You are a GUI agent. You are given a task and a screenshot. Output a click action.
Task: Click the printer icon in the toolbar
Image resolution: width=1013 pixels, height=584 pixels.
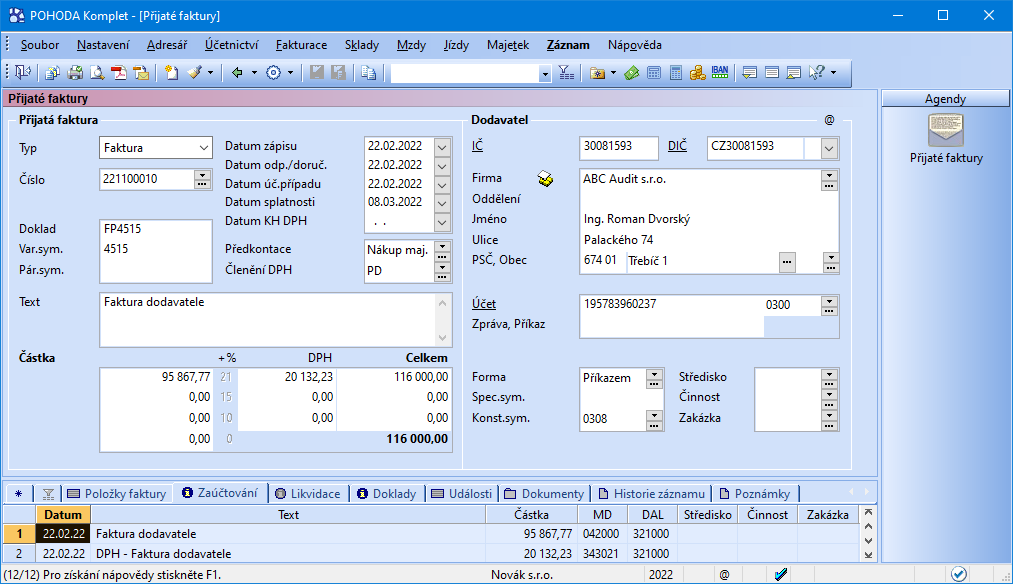coord(75,73)
